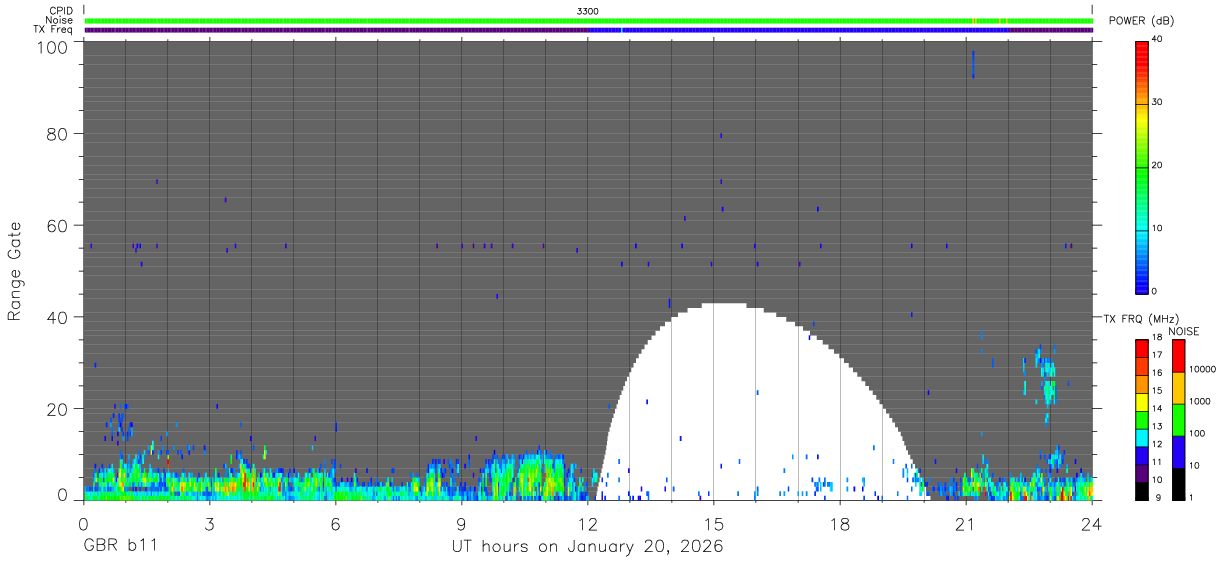Click the 20 label on the POWER scale
This screenshot has width=1228, height=567.
coord(1158,165)
